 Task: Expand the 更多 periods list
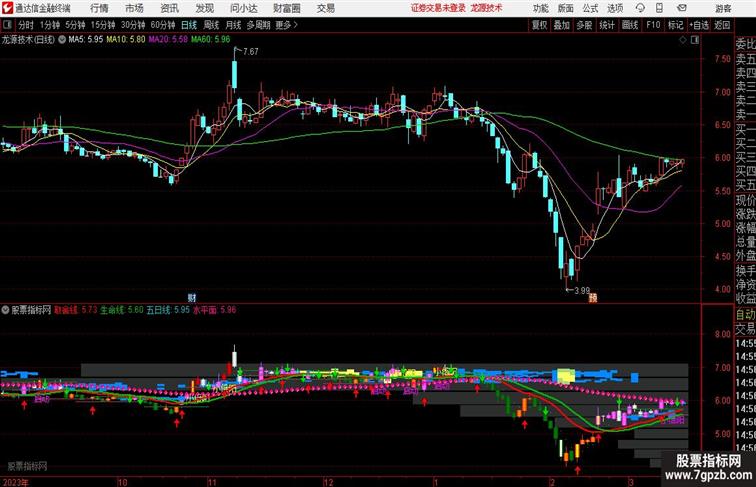pos(286,25)
